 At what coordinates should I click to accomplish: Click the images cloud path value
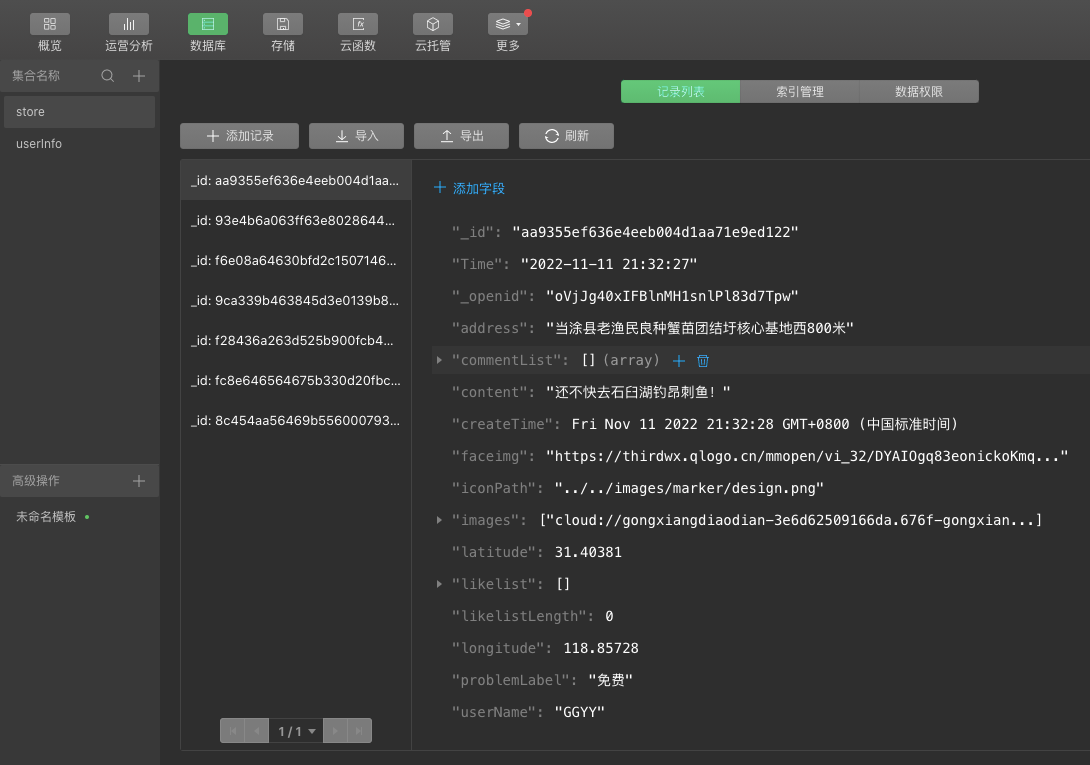coord(790,520)
